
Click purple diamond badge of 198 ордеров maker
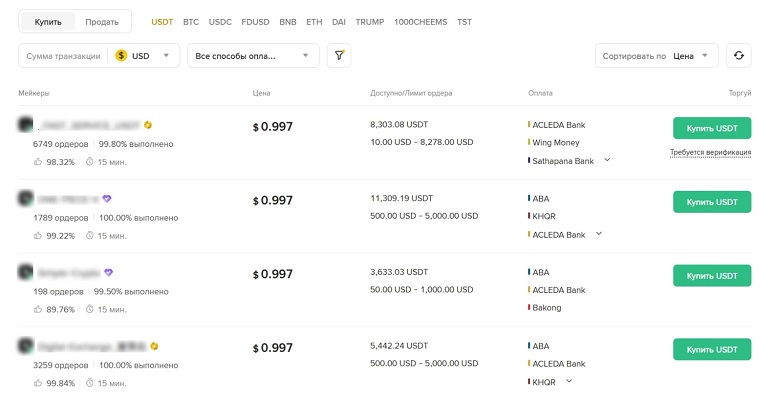[x=109, y=272]
